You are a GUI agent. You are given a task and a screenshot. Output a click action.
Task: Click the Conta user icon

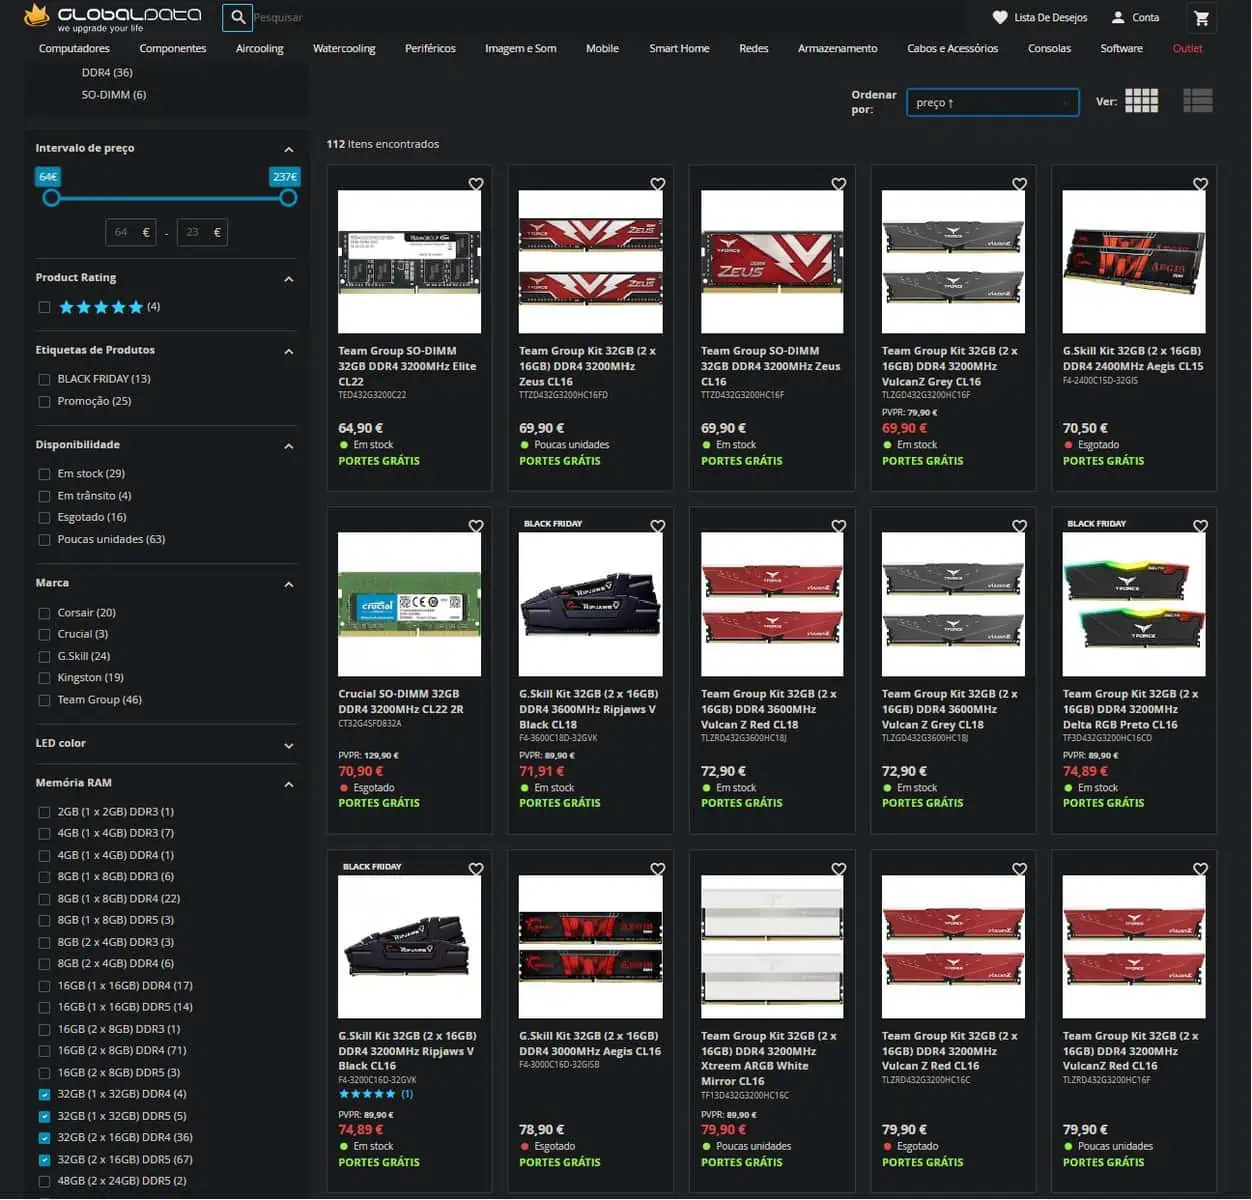[x=1118, y=18]
